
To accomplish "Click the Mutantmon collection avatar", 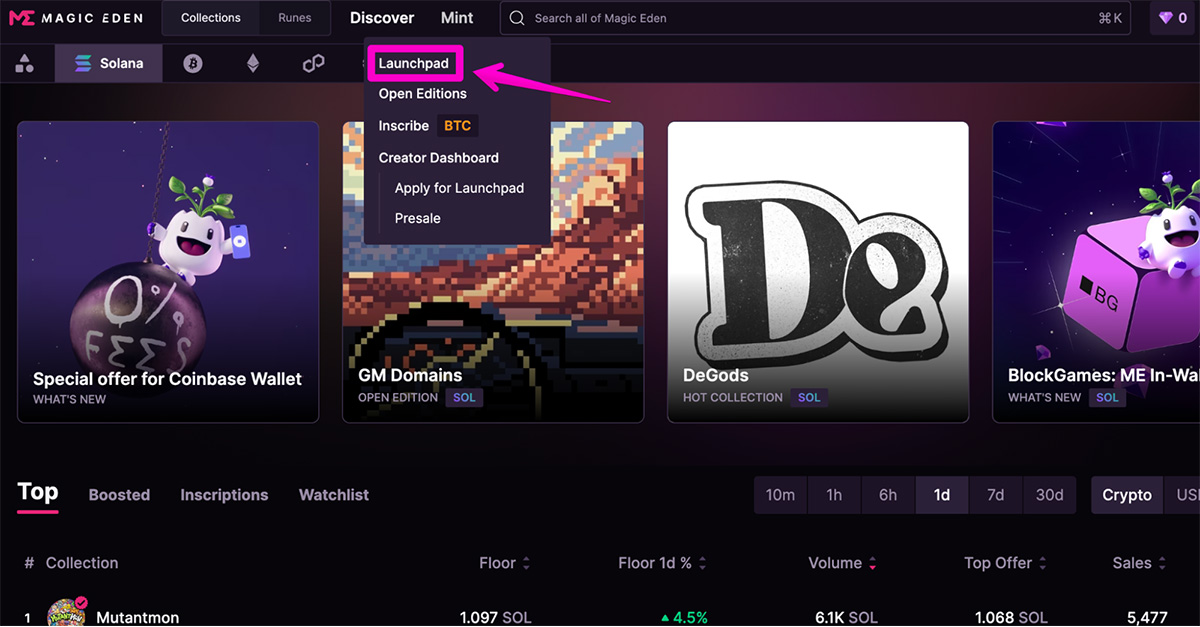I will coord(67,615).
